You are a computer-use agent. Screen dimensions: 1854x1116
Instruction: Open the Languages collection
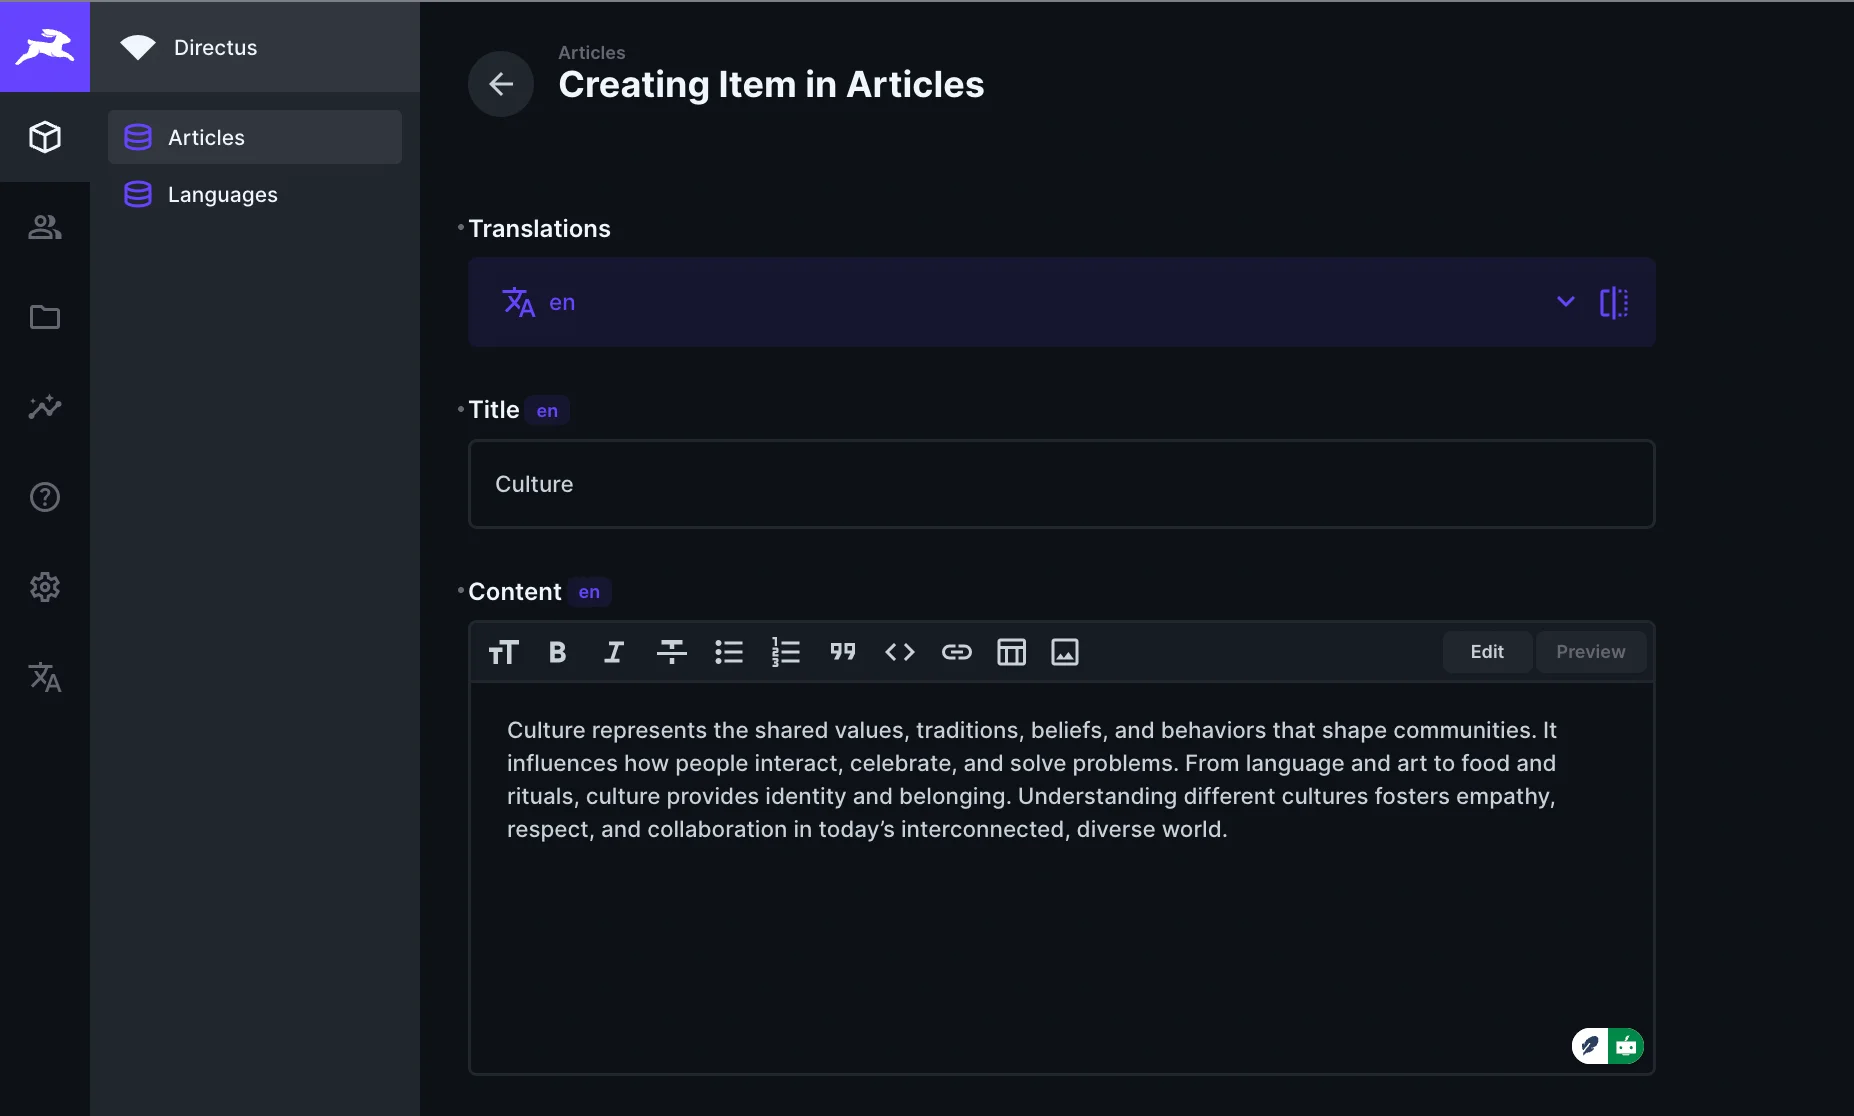(222, 194)
